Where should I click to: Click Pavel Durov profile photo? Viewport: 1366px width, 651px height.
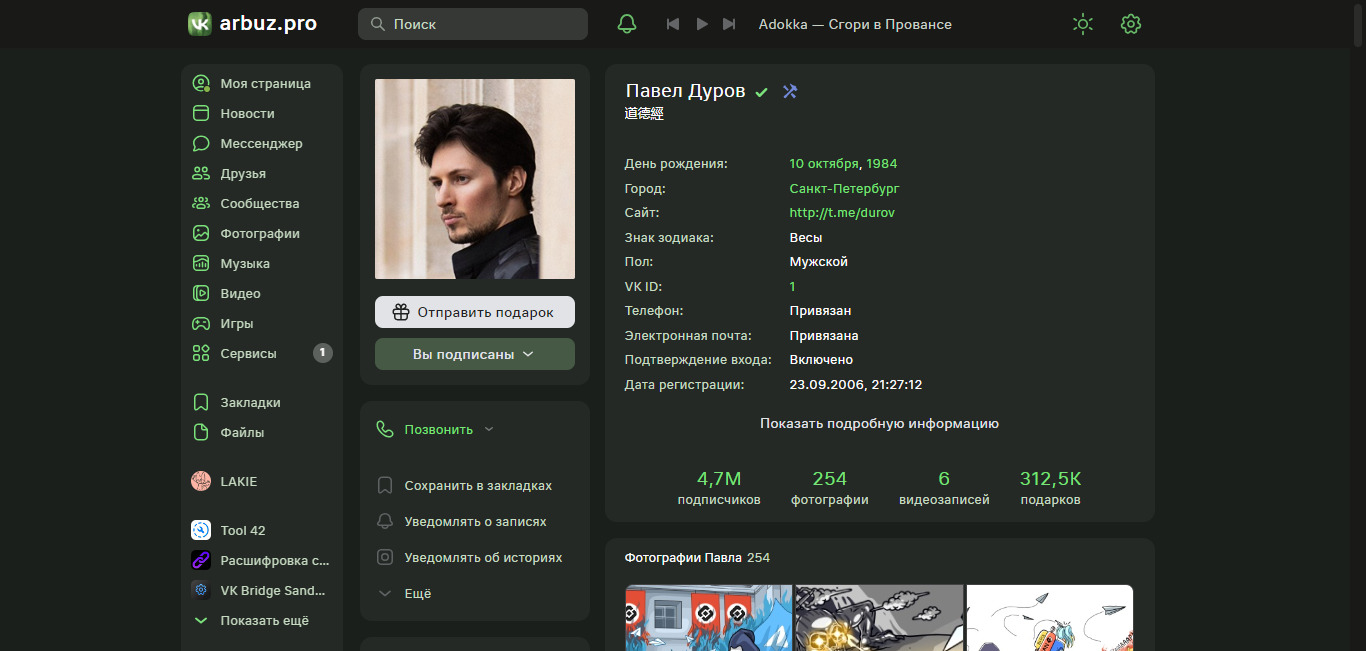(475, 179)
